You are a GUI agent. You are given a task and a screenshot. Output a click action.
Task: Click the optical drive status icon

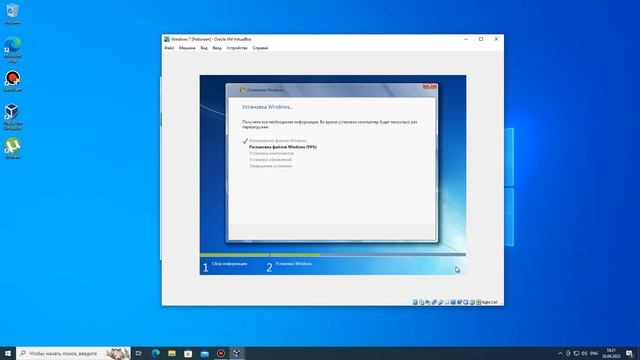coord(422,302)
